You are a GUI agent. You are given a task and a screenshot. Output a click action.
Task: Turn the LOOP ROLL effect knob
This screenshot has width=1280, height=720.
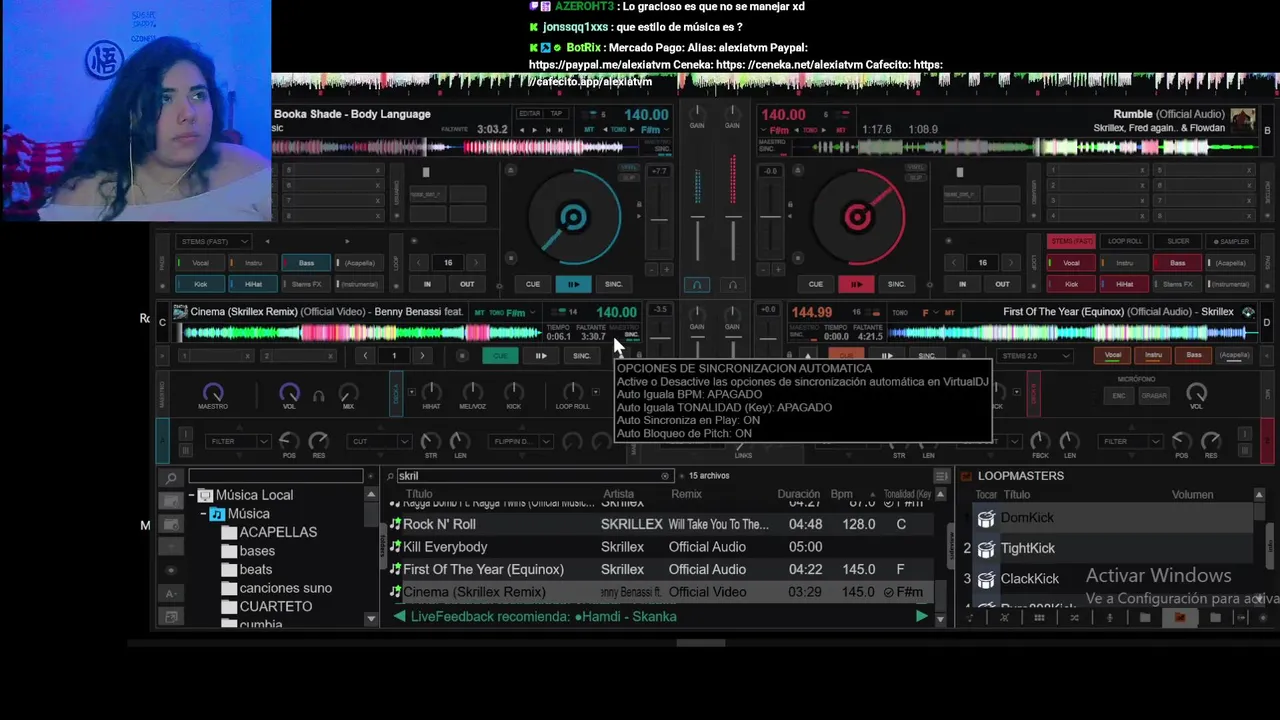[572, 391]
